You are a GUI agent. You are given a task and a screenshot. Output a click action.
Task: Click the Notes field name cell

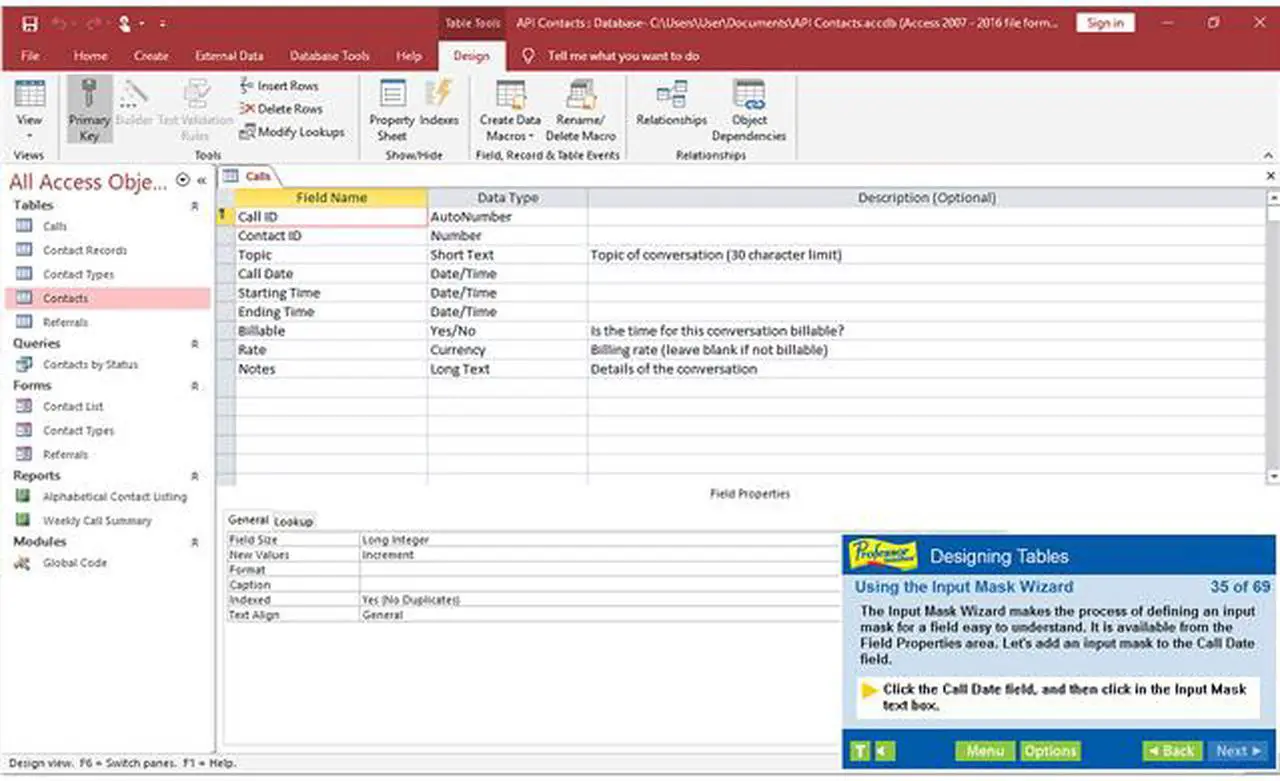click(330, 369)
